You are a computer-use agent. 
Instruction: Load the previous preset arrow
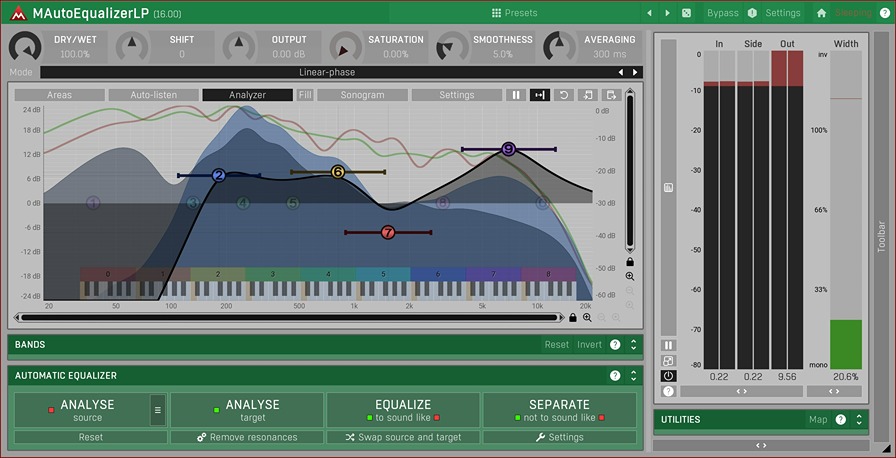coord(649,13)
